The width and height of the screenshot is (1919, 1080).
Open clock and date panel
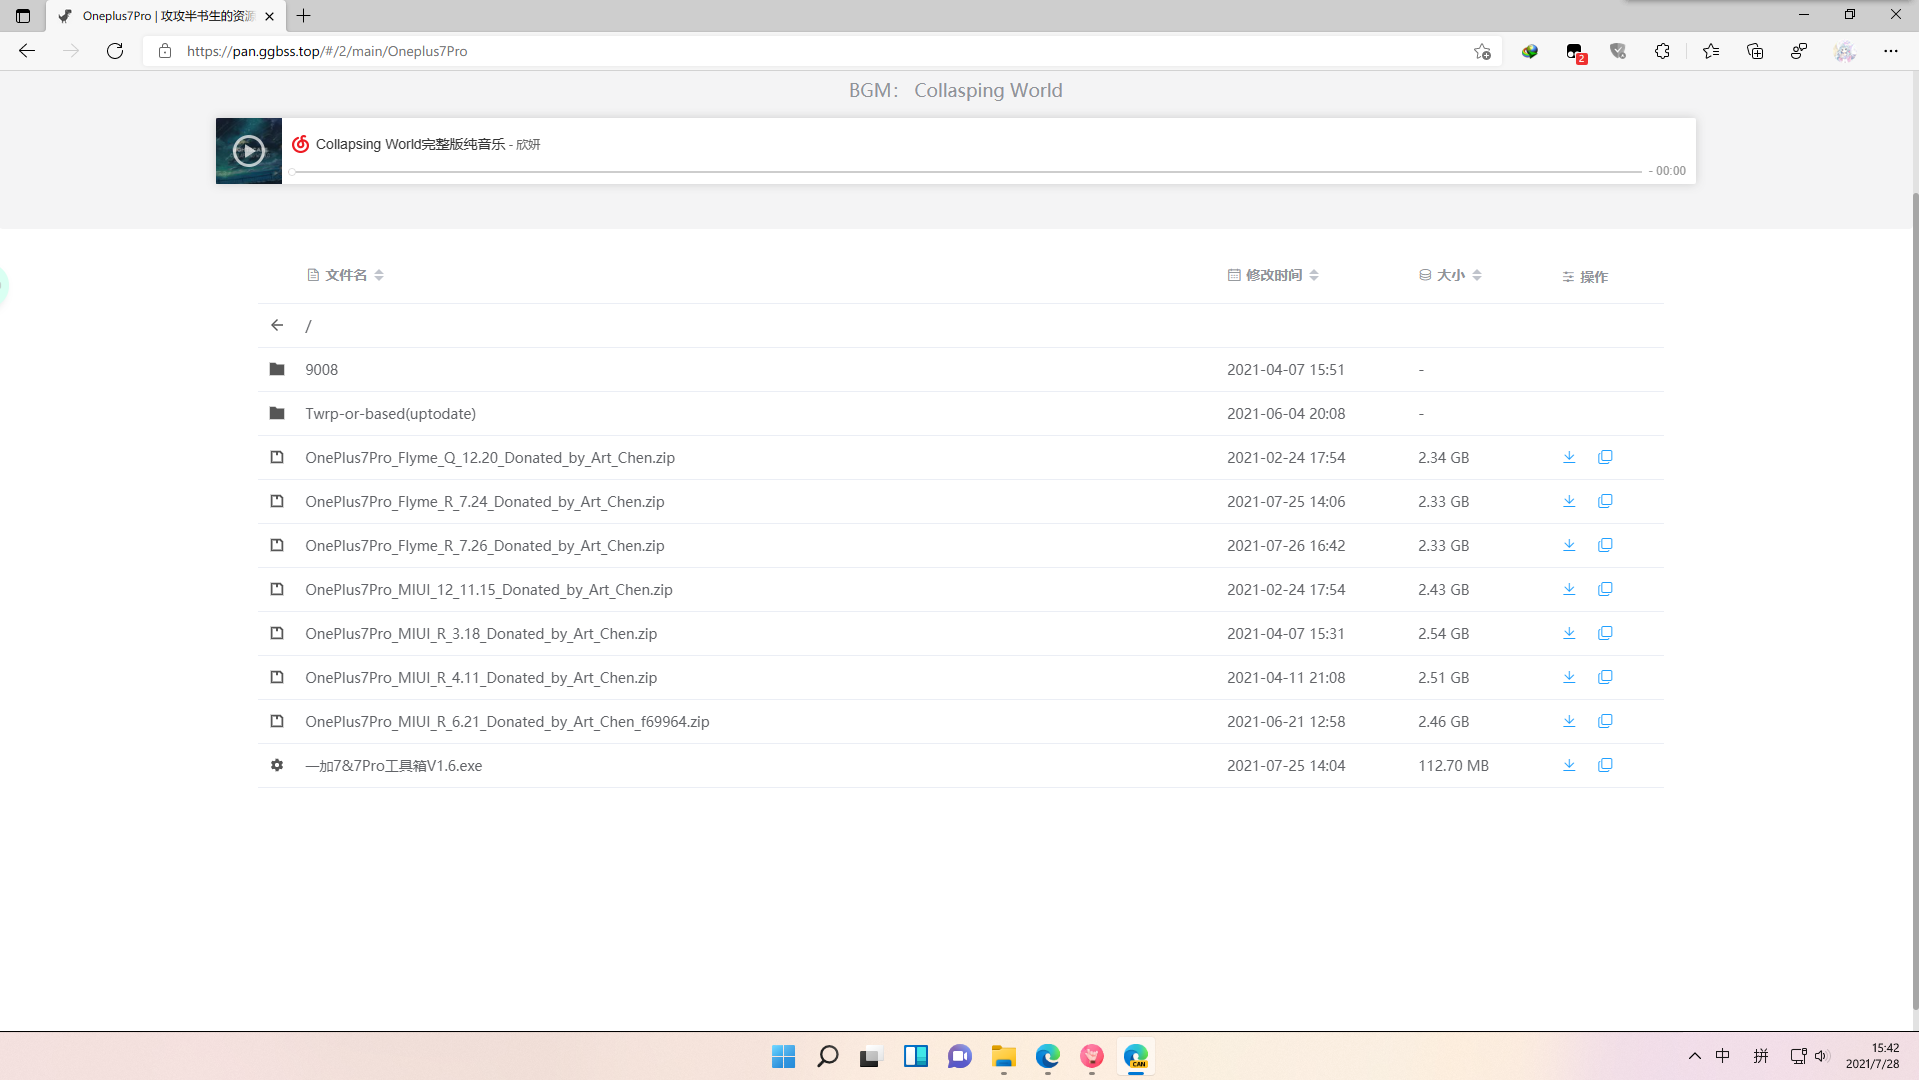(1872, 1056)
